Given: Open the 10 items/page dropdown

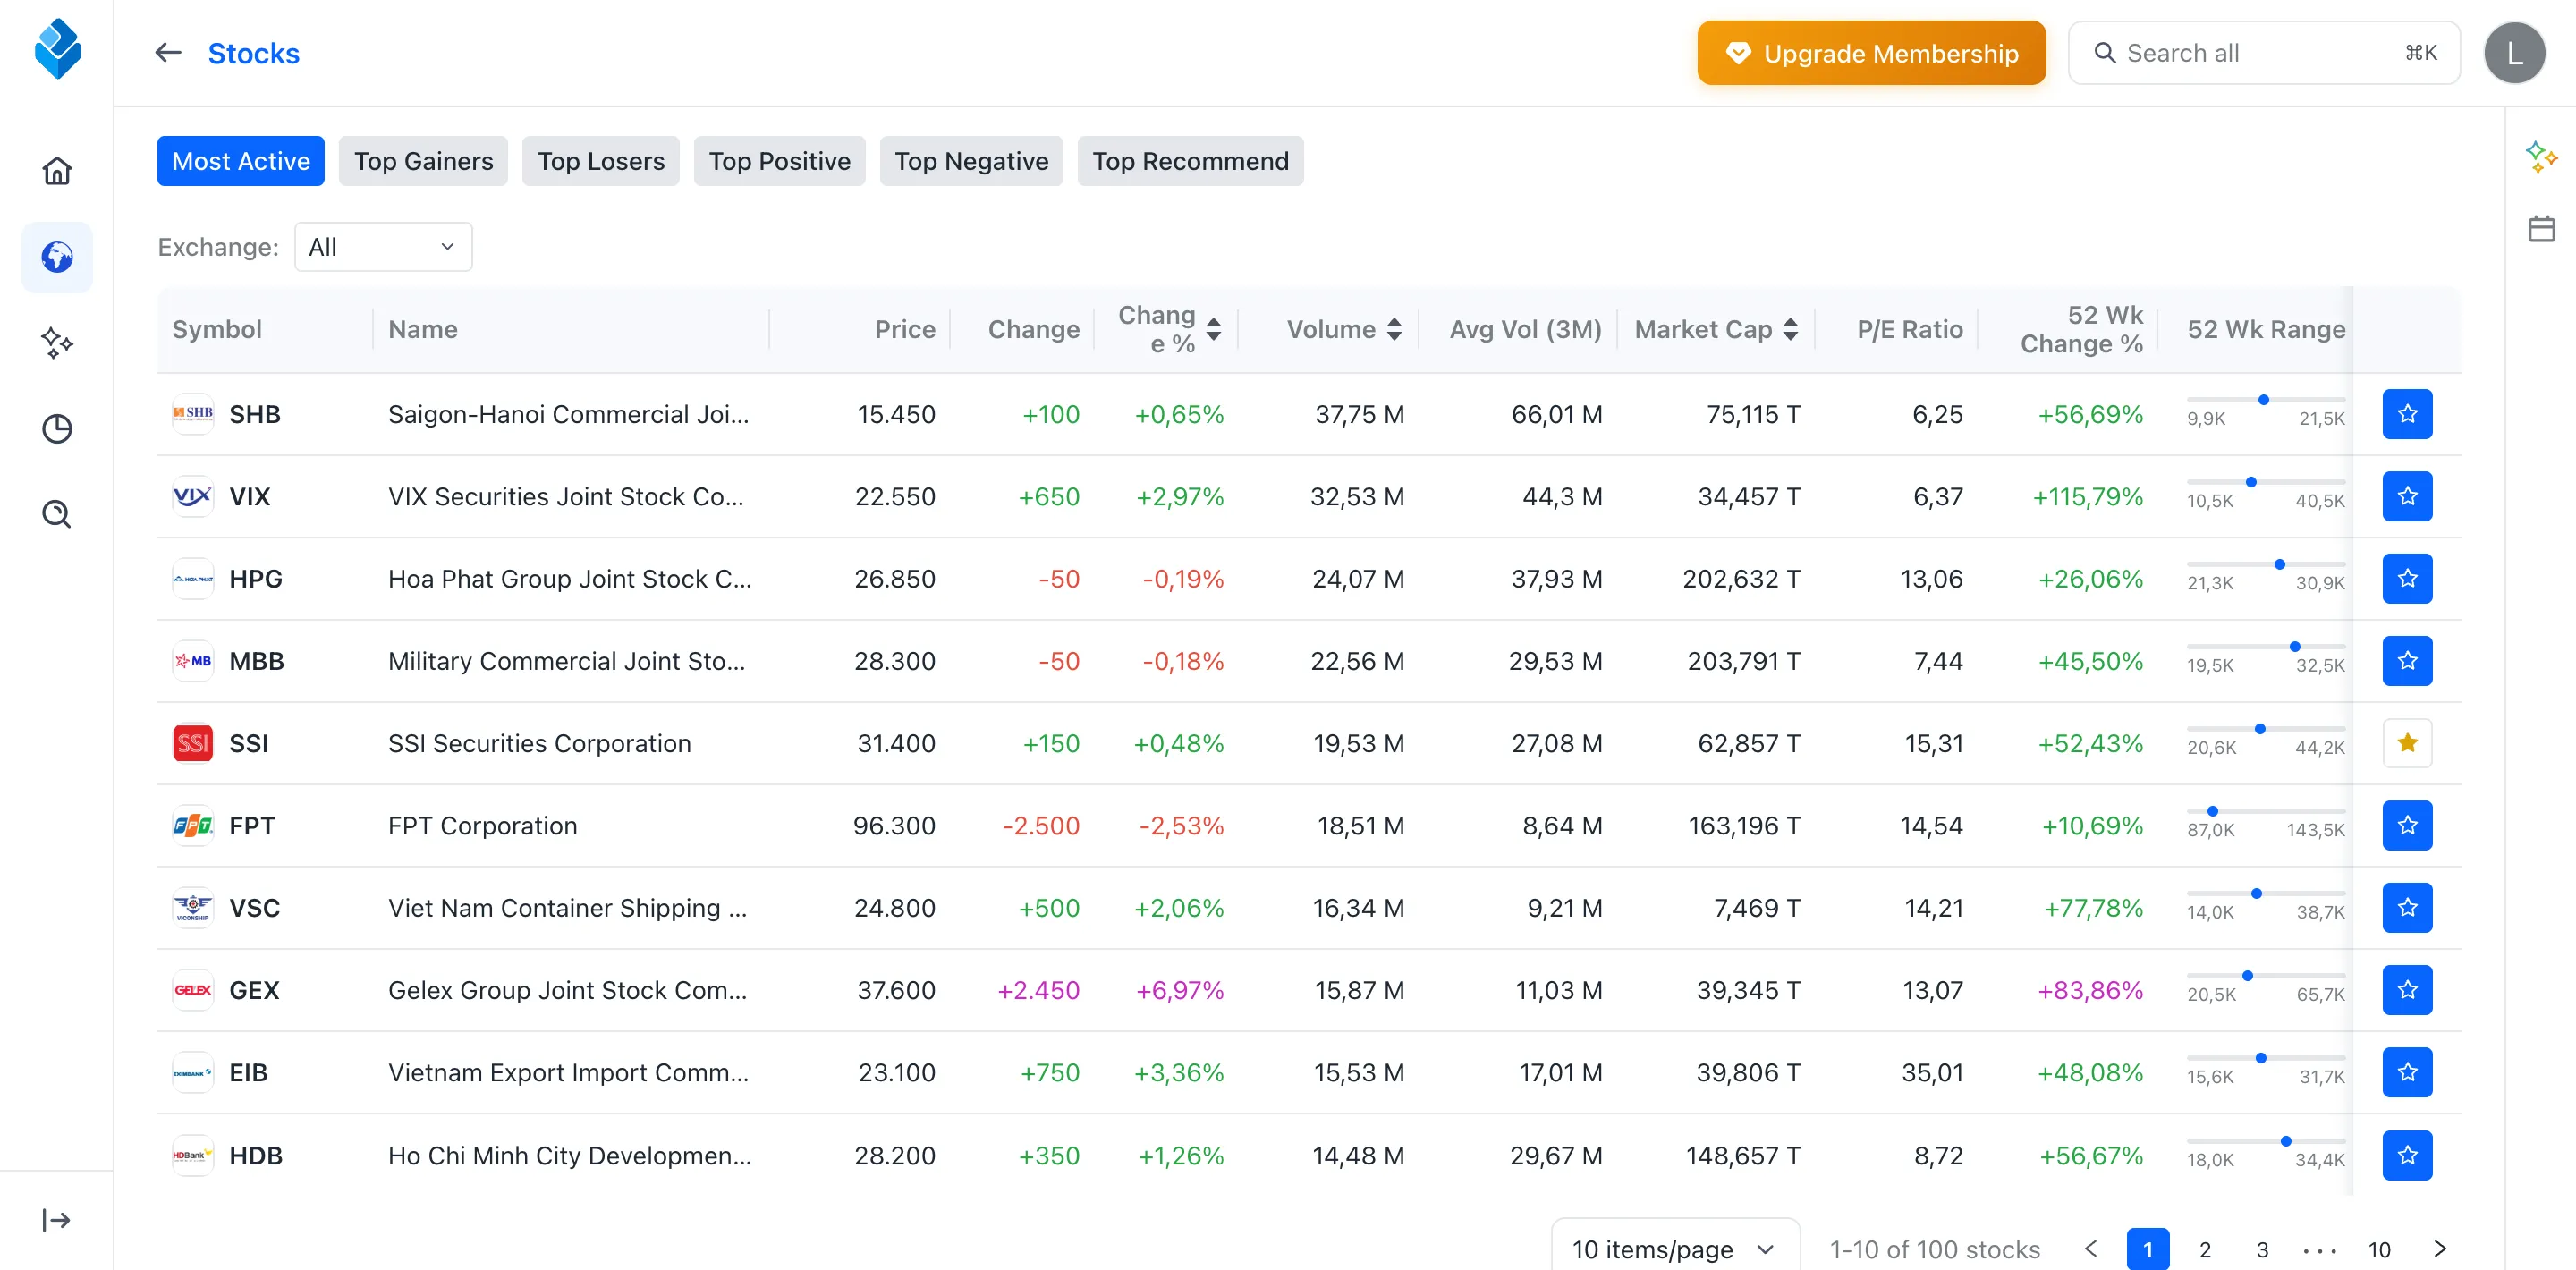Looking at the screenshot, I should [x=1674, y=1248].
